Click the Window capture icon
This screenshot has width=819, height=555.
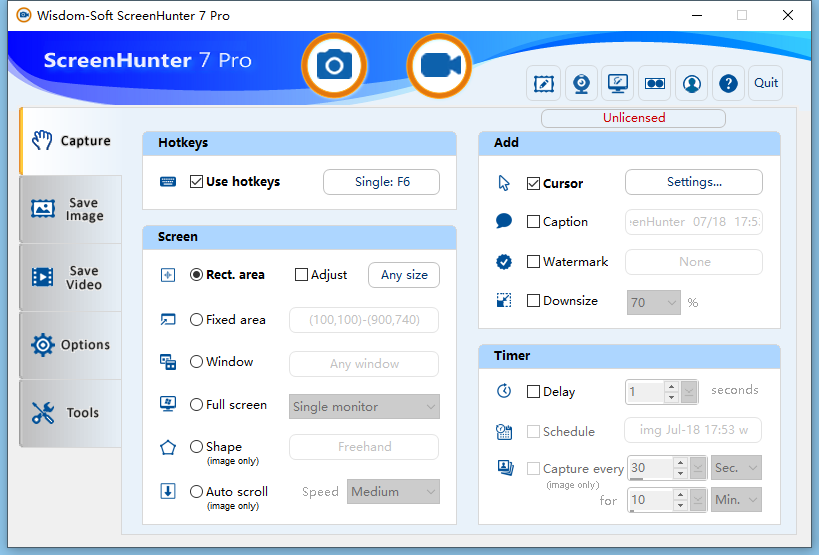click(168, 362)
